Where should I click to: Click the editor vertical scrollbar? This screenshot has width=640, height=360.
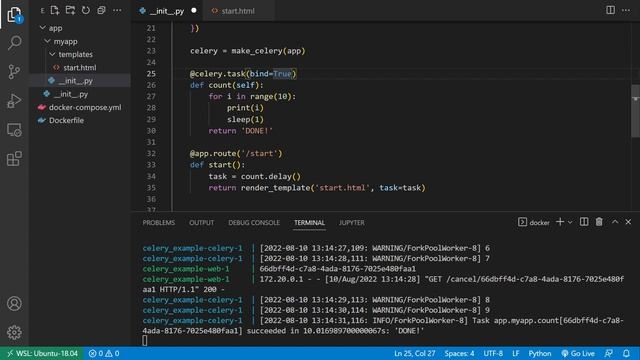pos(636,111)
